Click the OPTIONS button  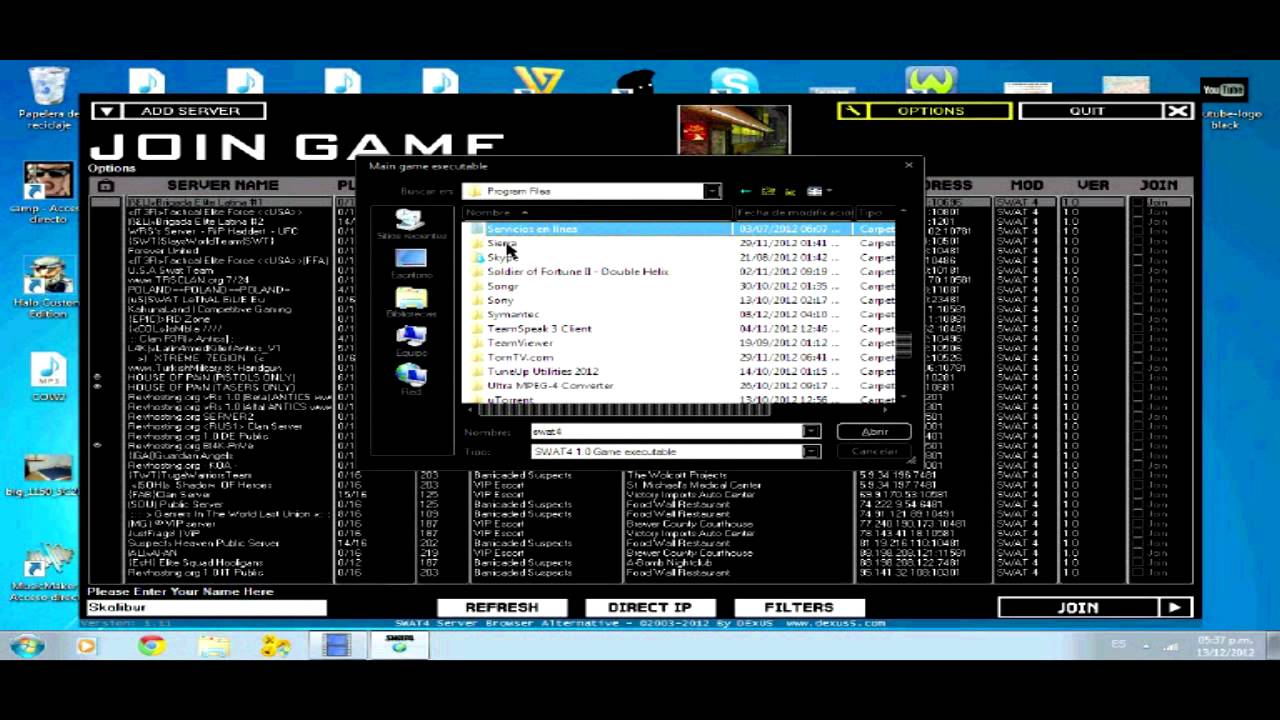pyautogui.click(x=931, y=111)
